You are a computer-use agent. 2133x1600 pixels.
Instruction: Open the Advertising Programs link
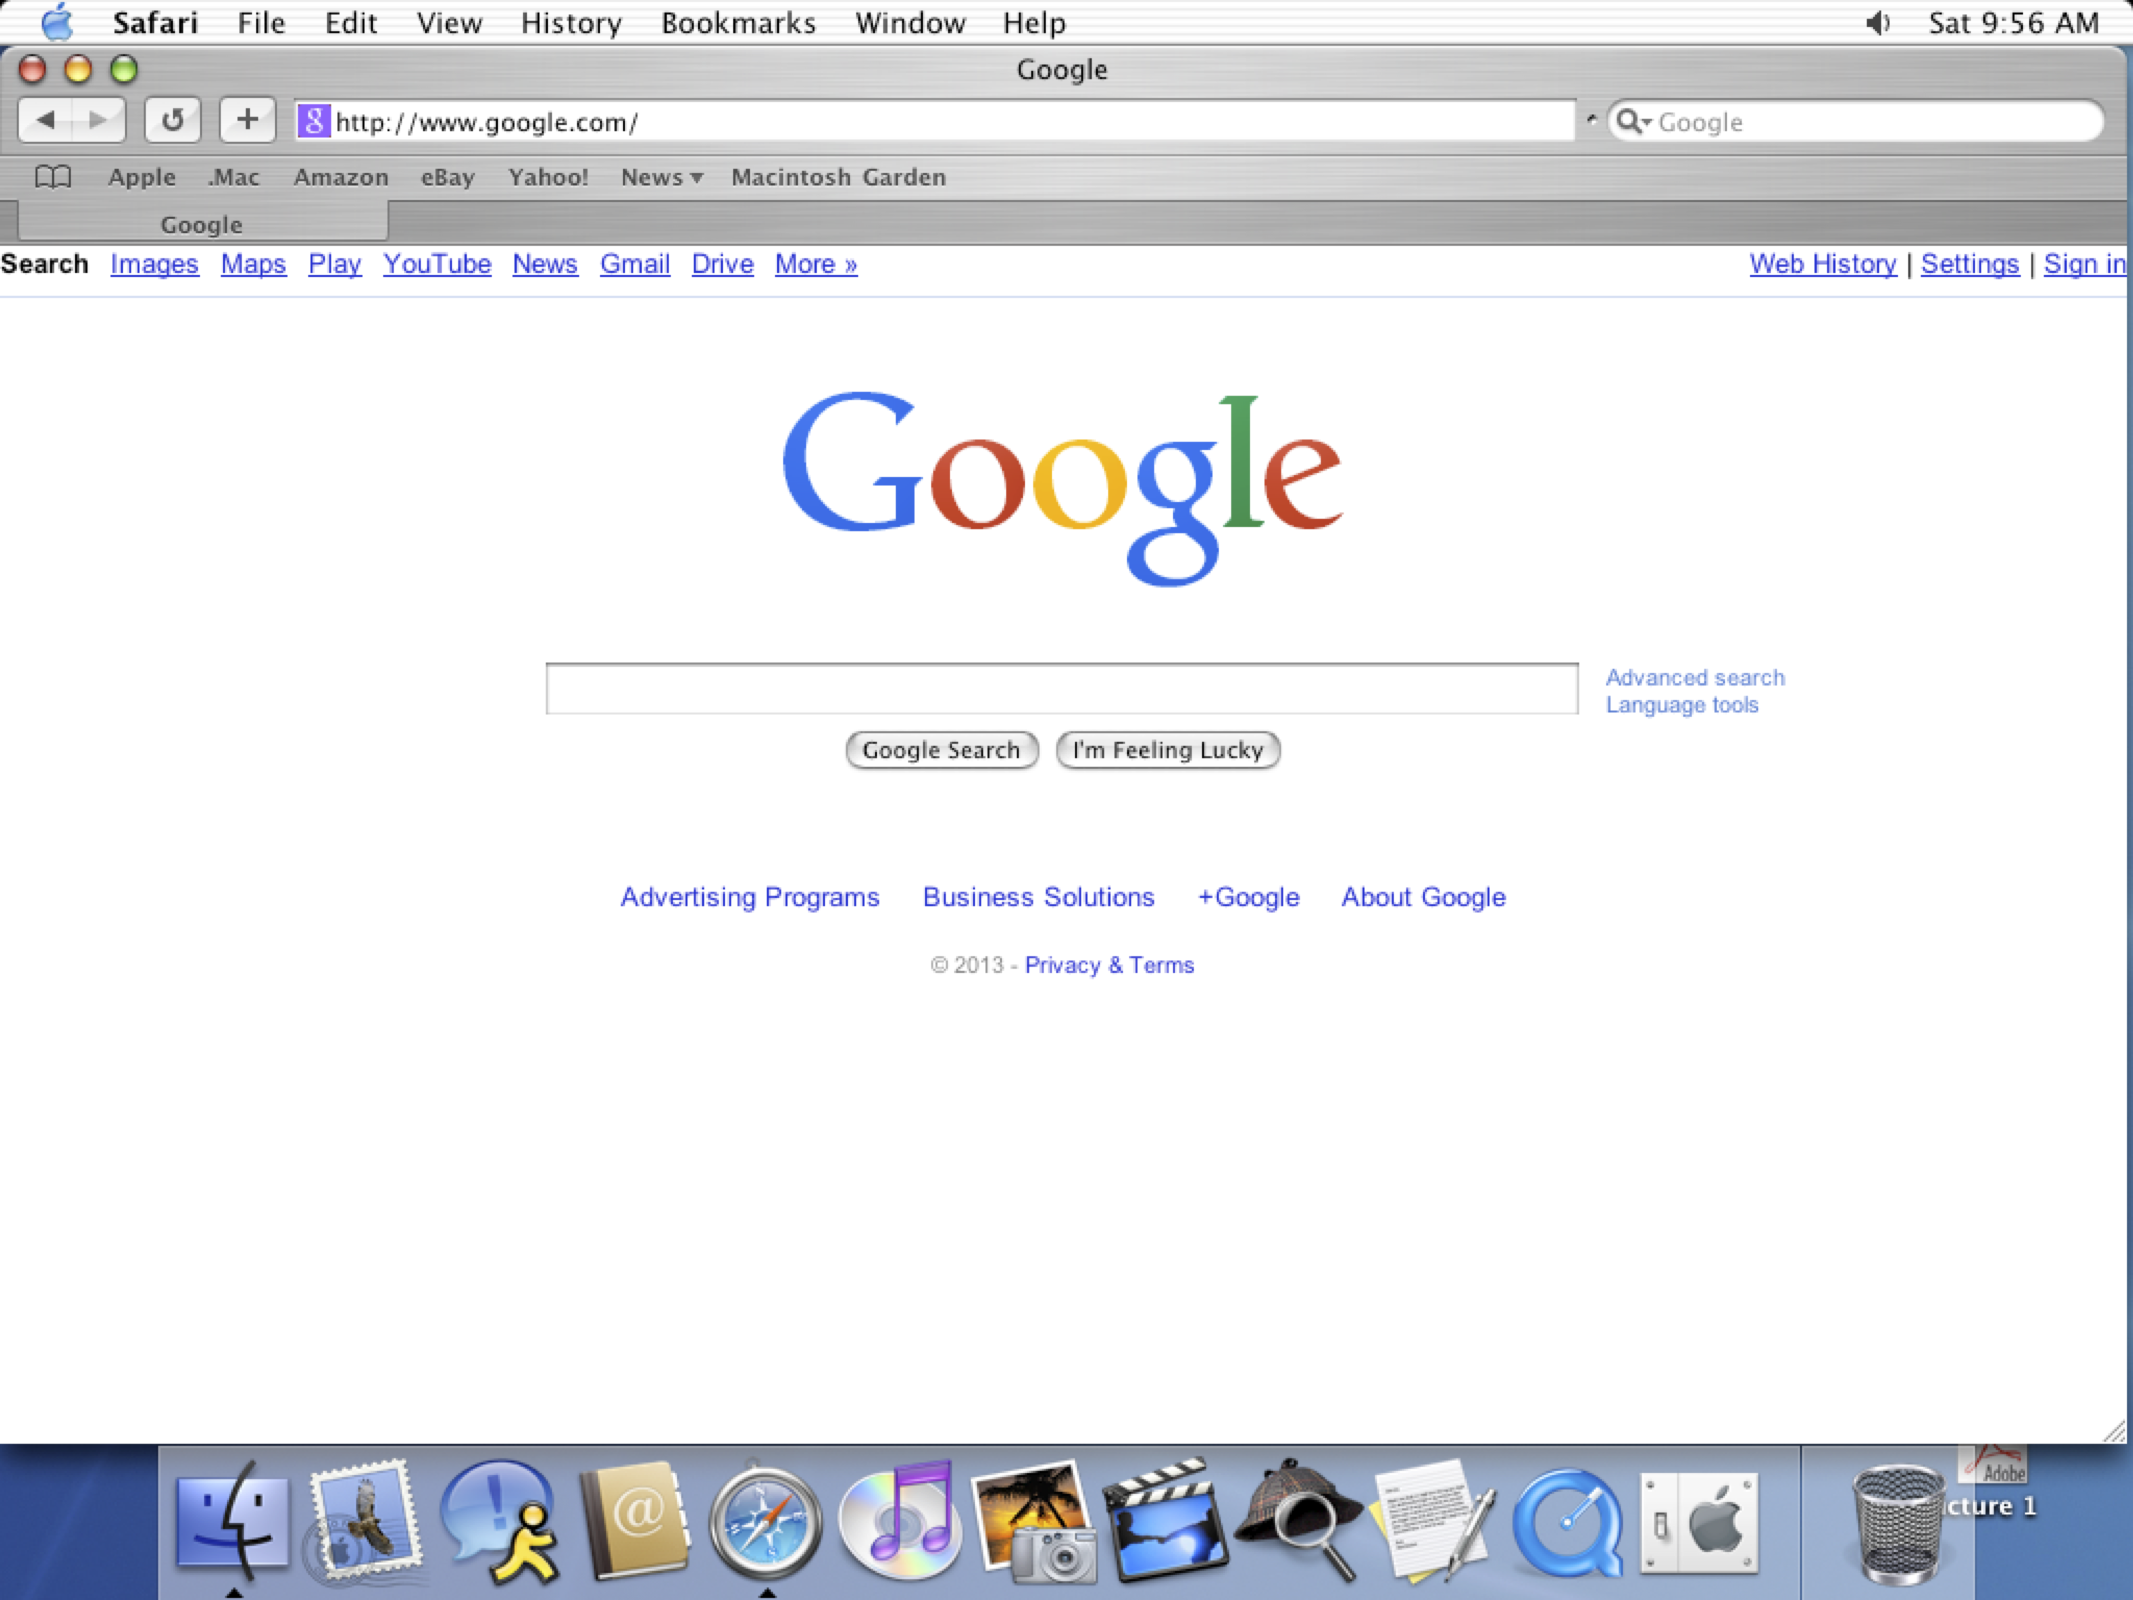(750, 897)
